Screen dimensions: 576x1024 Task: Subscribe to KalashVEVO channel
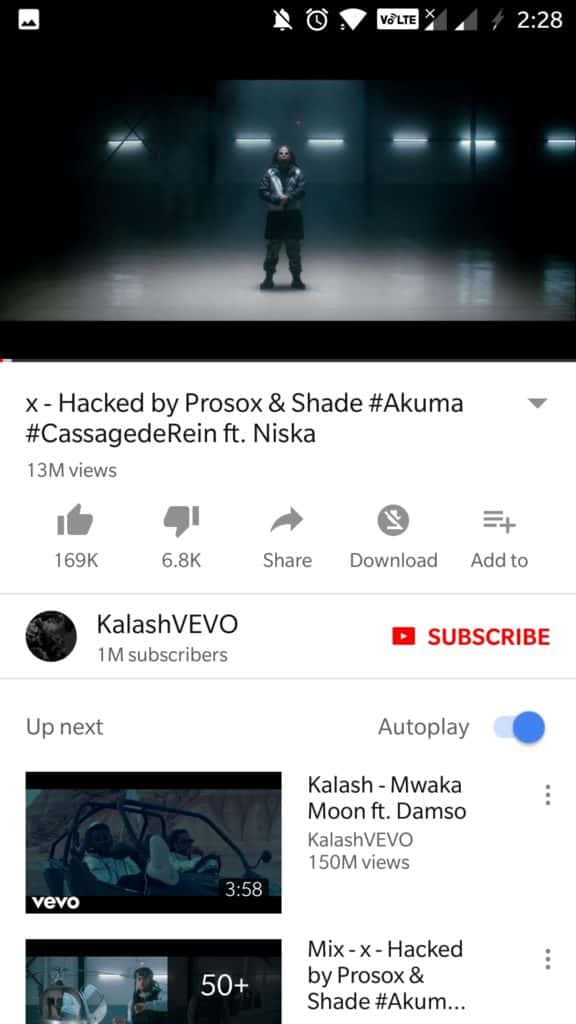[x=471, y=636]
